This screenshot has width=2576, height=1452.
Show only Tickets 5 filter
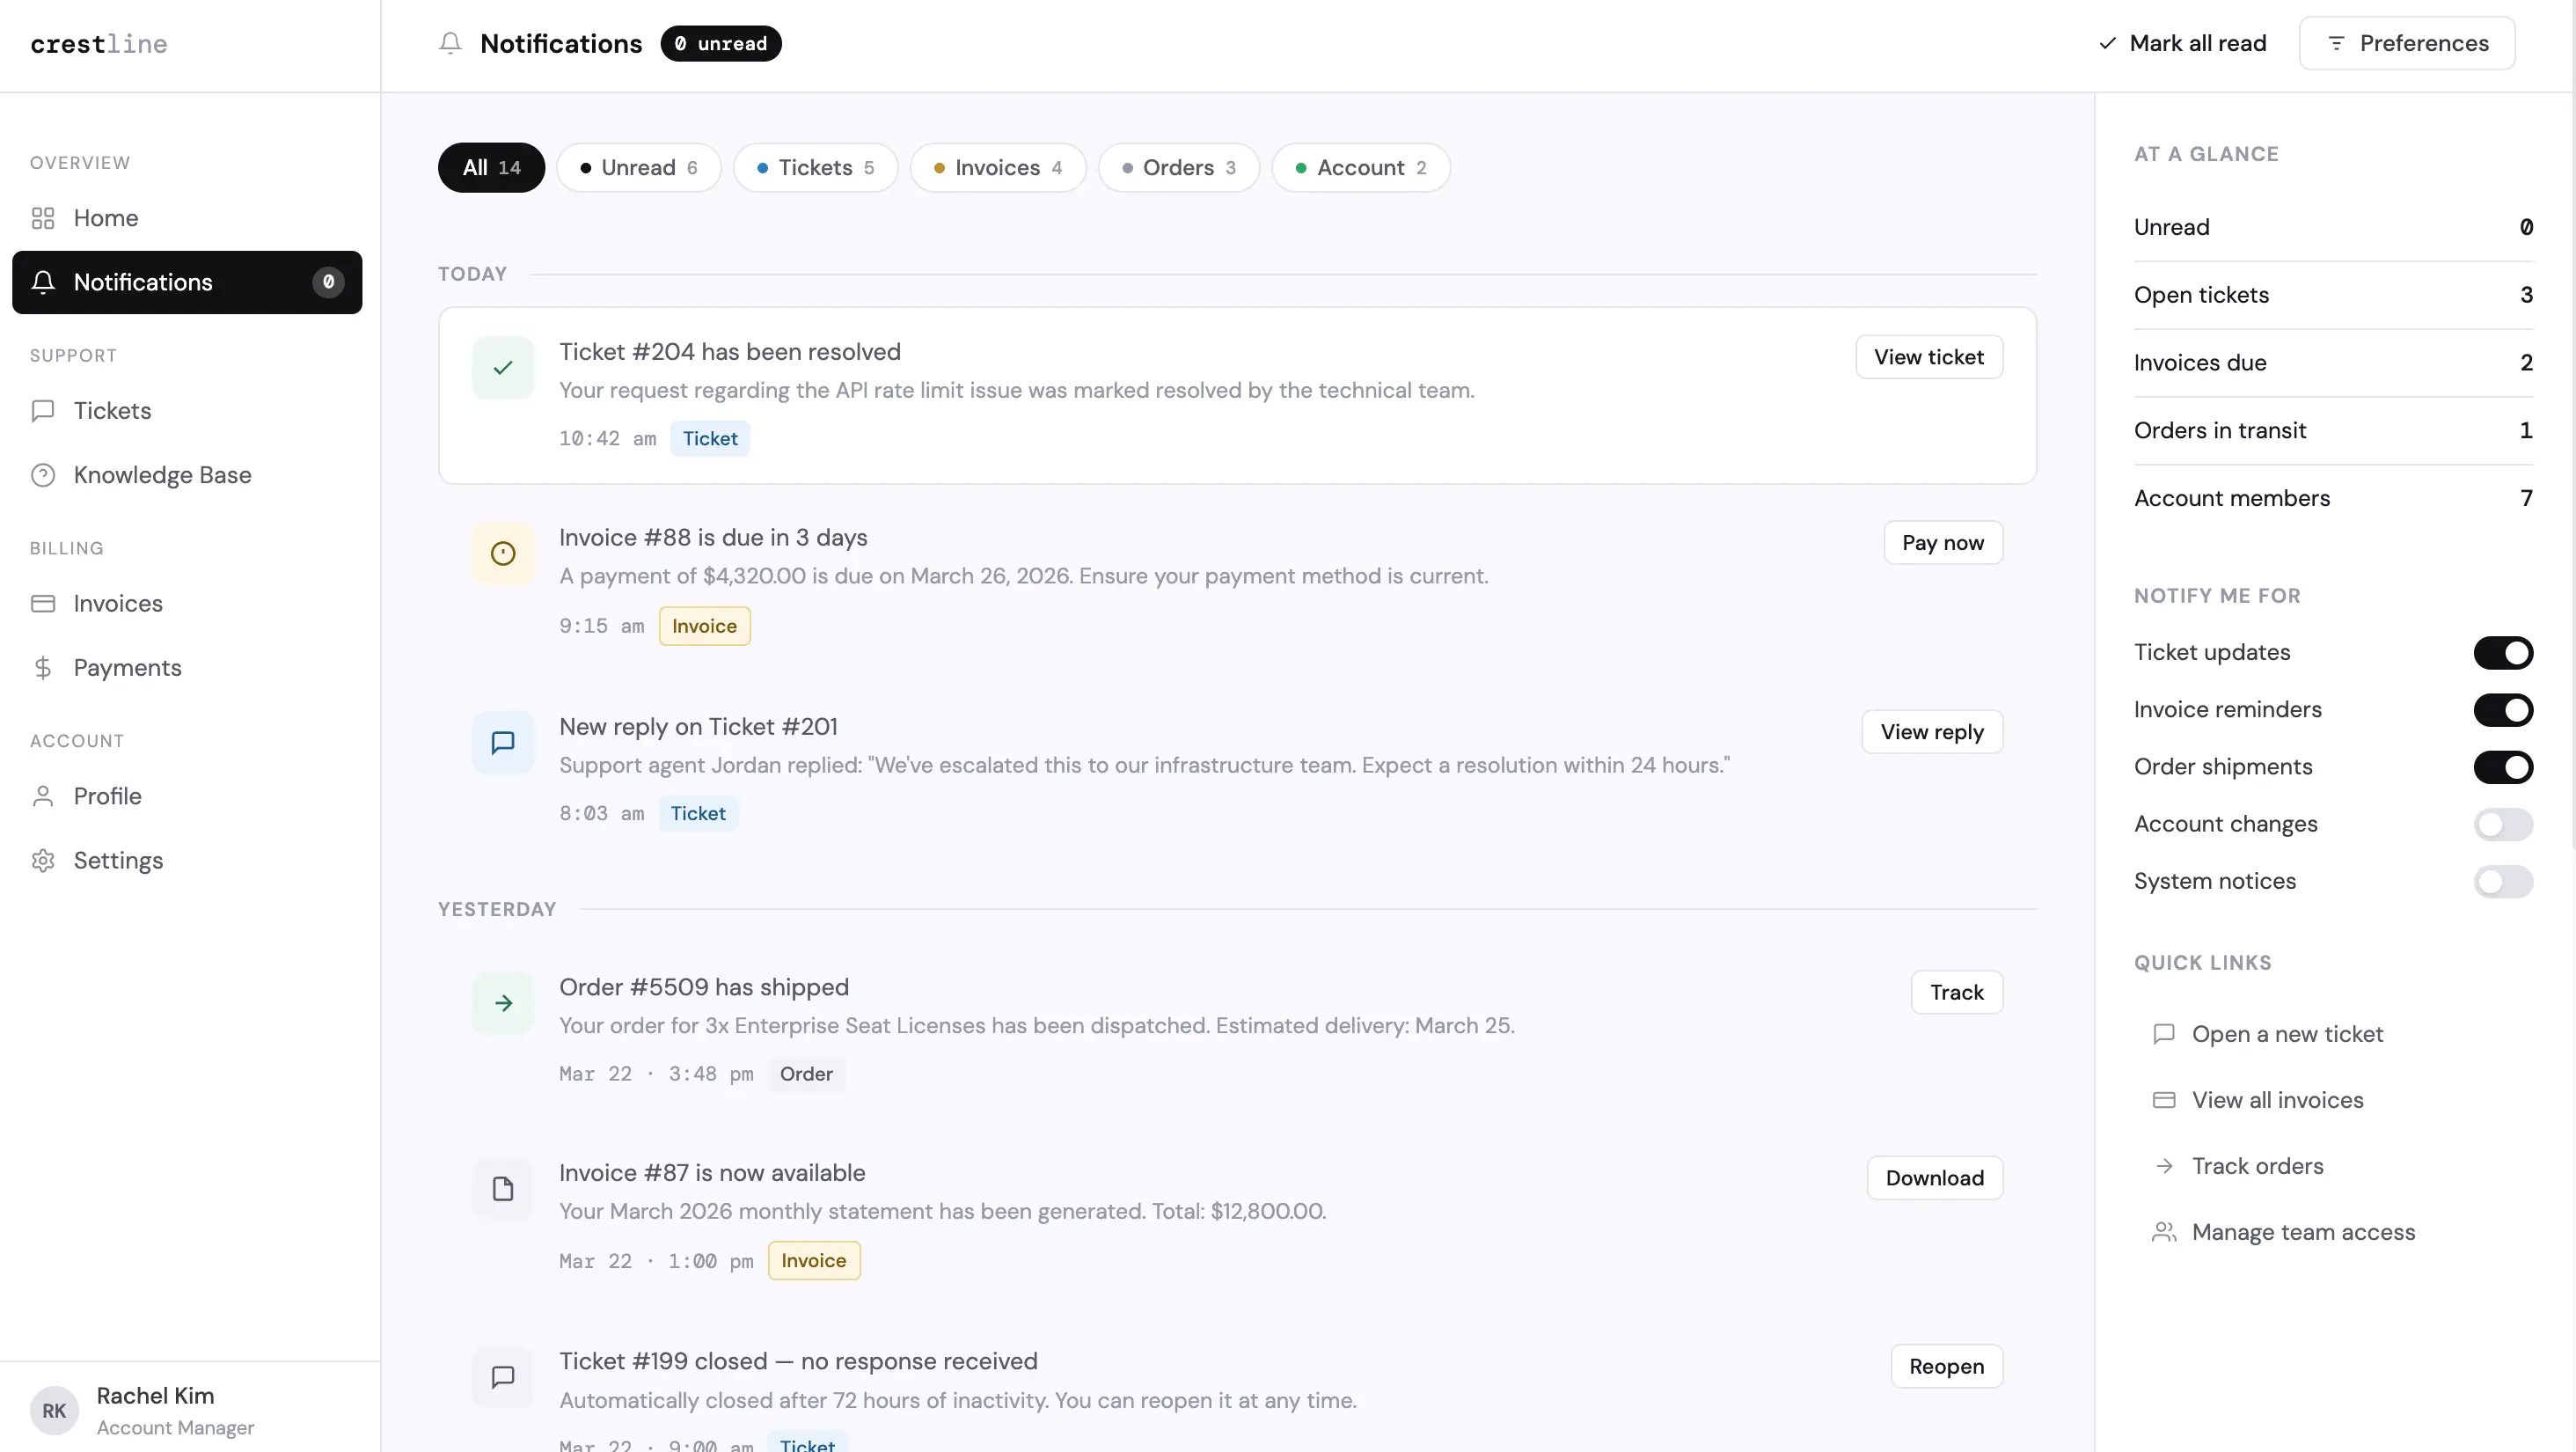[815, 167]
